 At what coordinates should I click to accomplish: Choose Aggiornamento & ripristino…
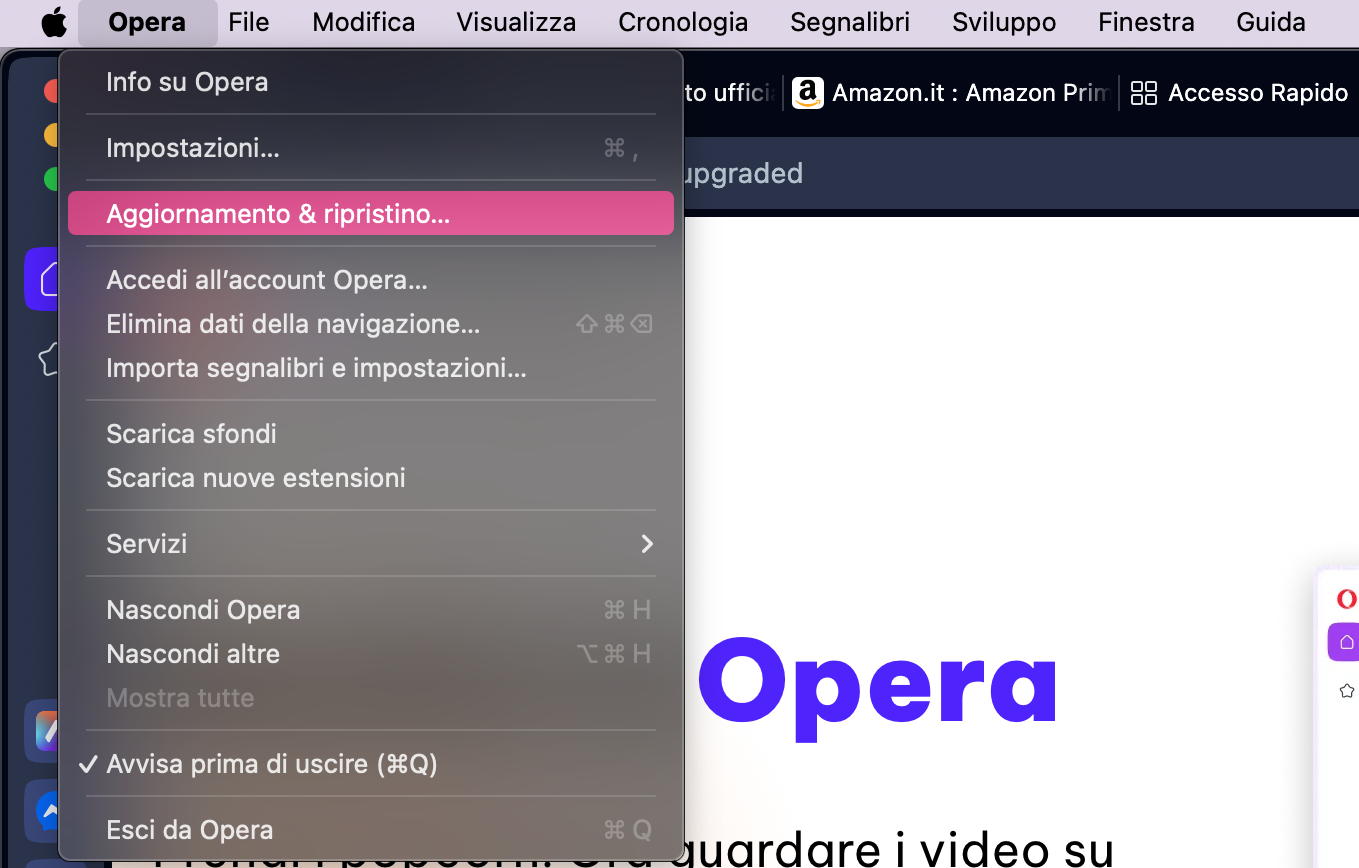(x=371, y=214)
